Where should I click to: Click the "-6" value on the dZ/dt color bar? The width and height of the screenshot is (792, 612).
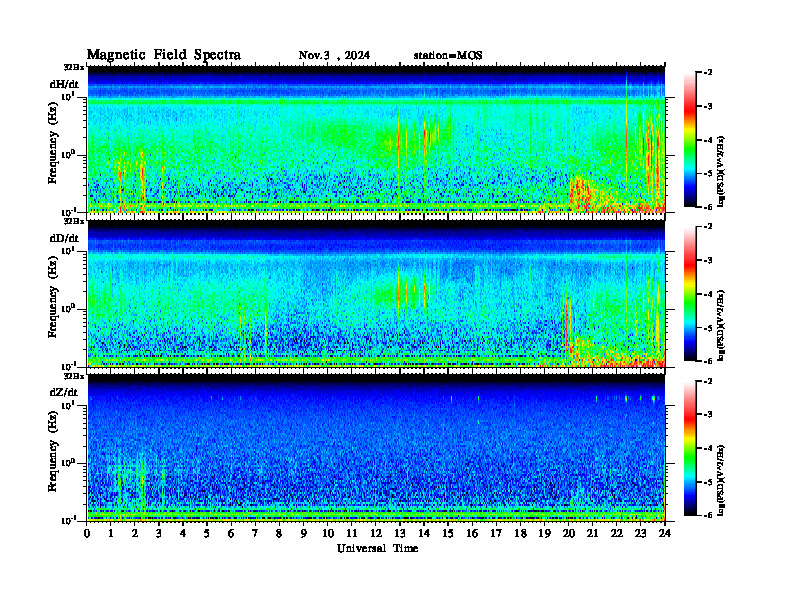coord(708,515)
